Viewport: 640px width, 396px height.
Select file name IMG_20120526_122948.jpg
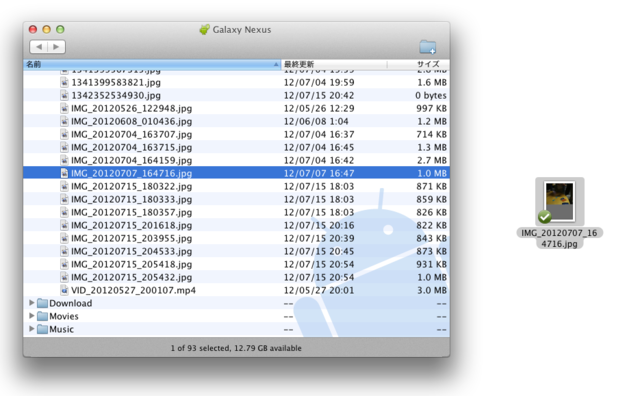click(131, 109)
